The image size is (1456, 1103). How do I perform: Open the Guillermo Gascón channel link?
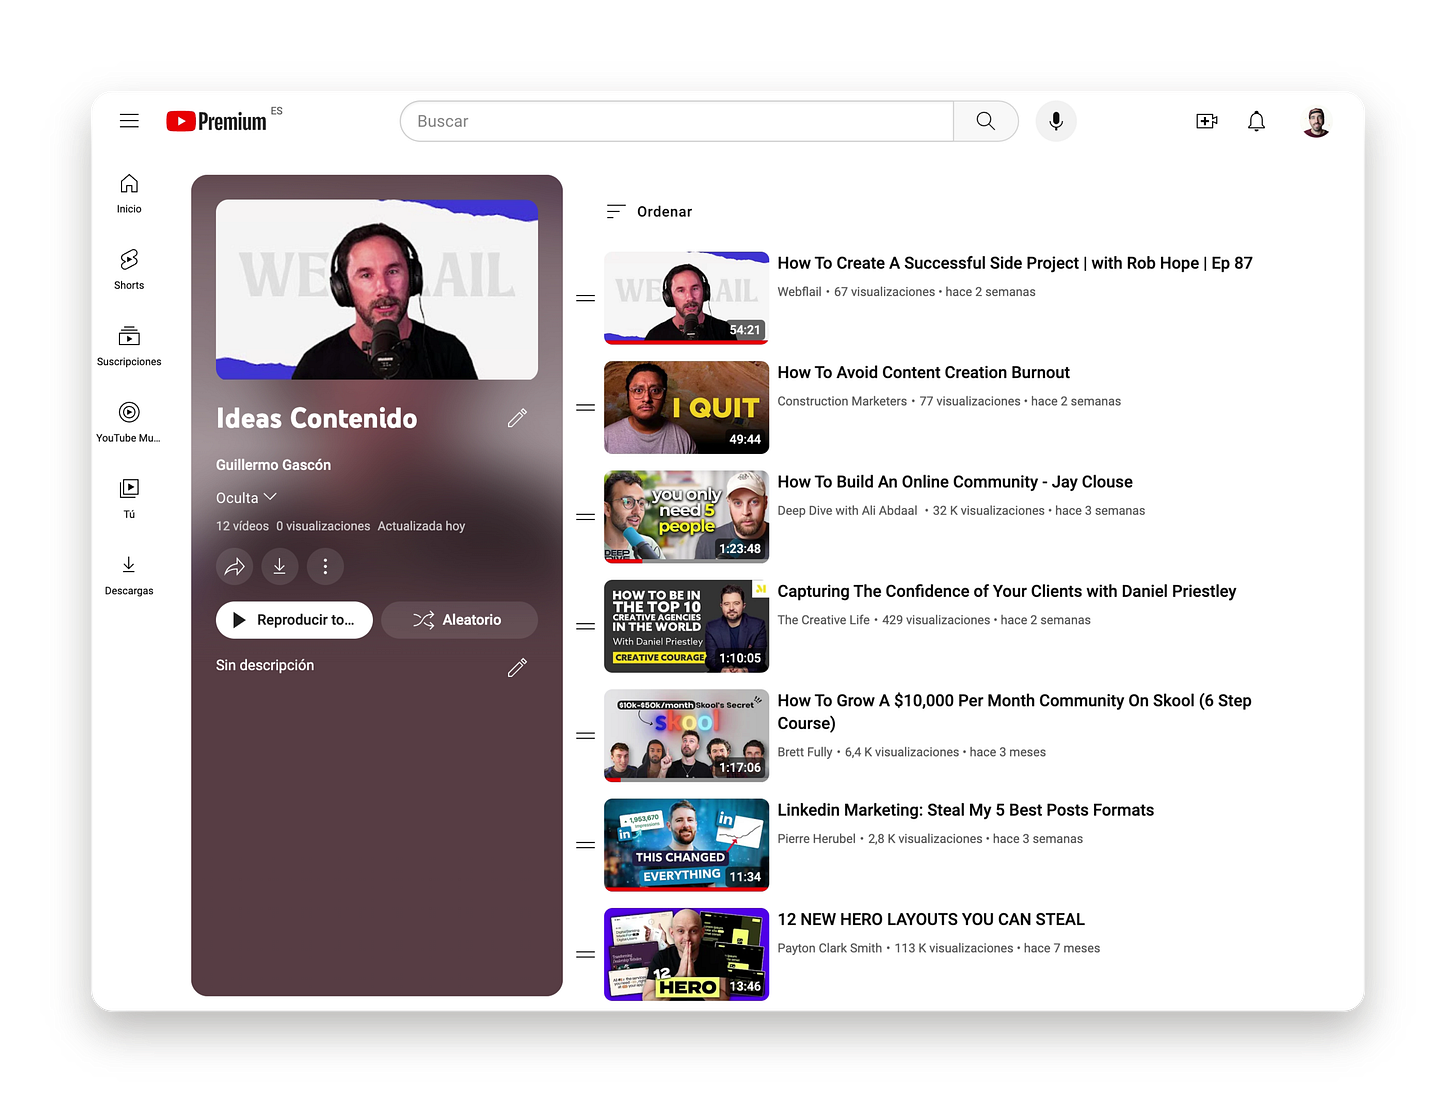[x=273, y=465]
